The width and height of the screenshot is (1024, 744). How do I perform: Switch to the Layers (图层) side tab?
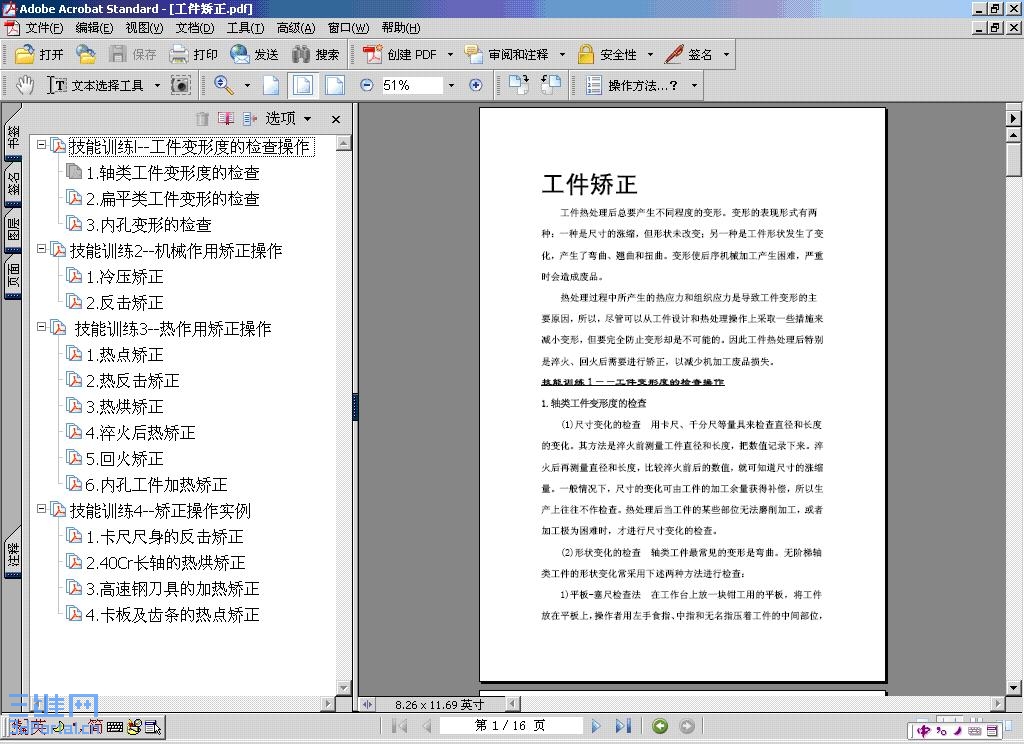(x=13, y=229)
